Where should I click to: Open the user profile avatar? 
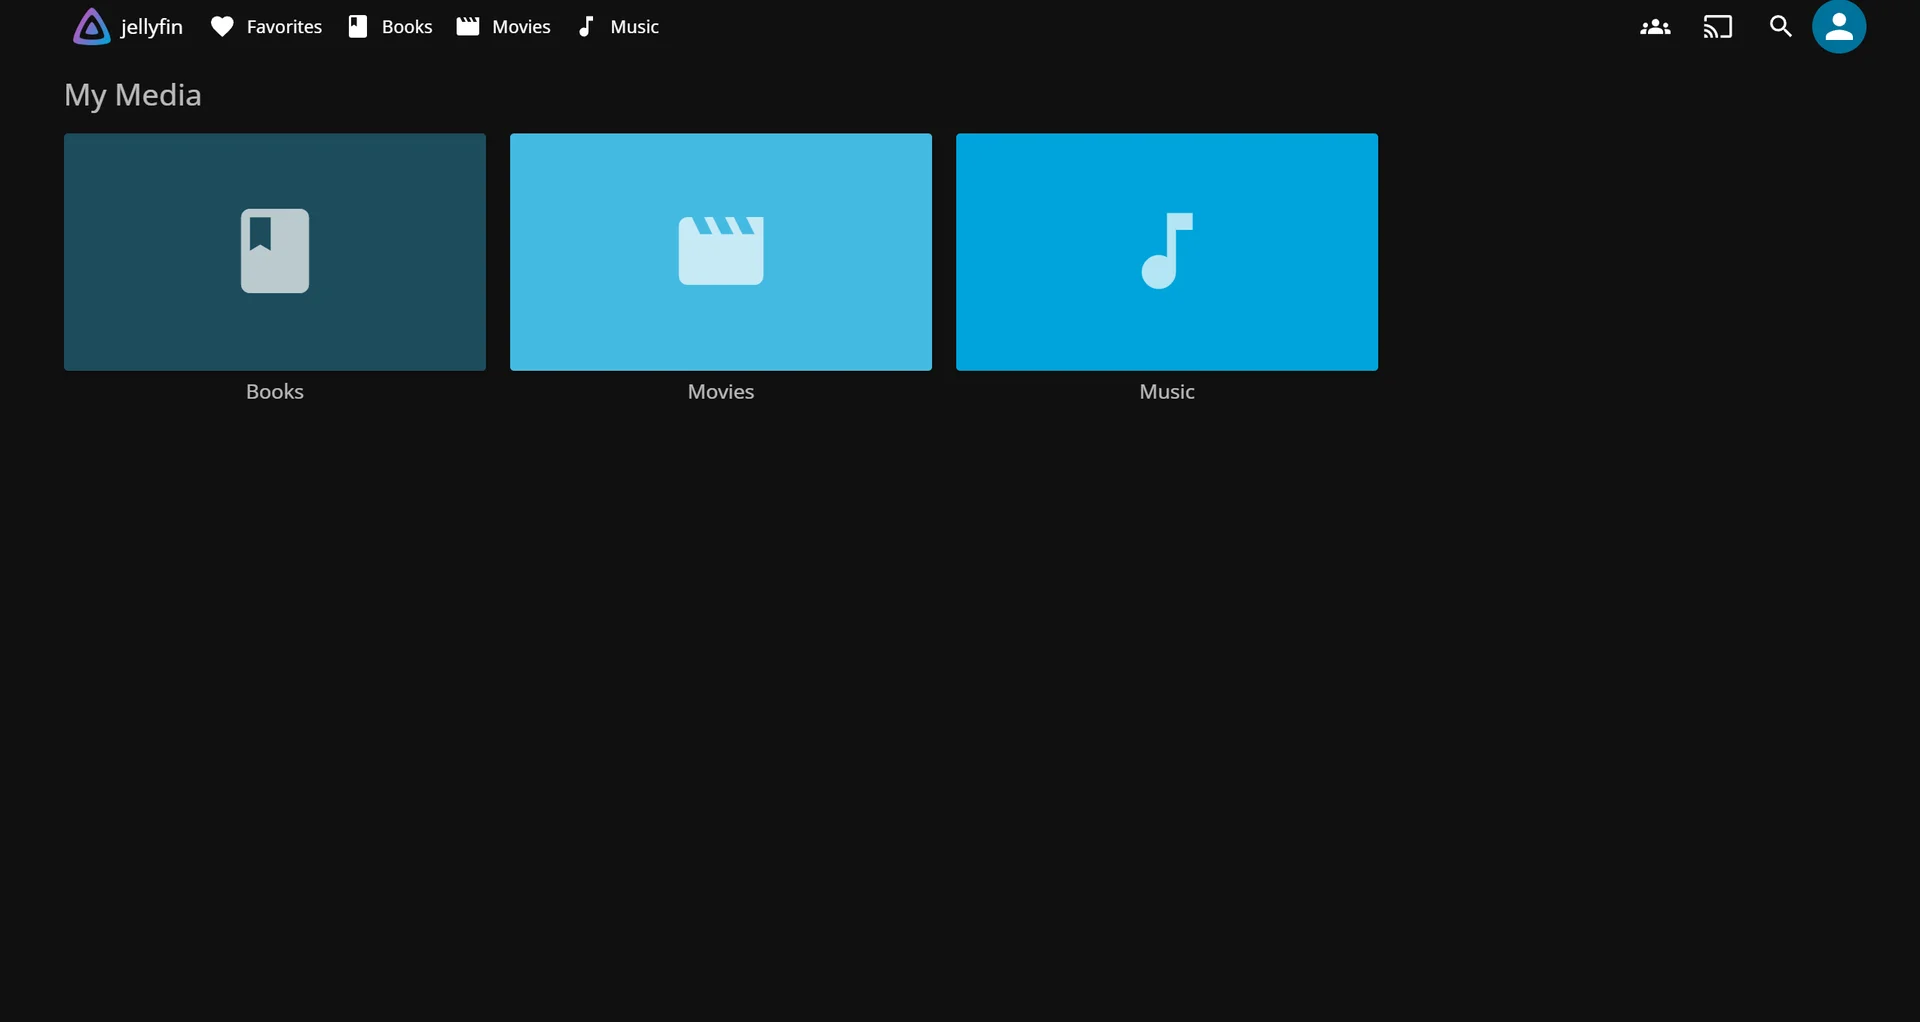click(1839, 27)
